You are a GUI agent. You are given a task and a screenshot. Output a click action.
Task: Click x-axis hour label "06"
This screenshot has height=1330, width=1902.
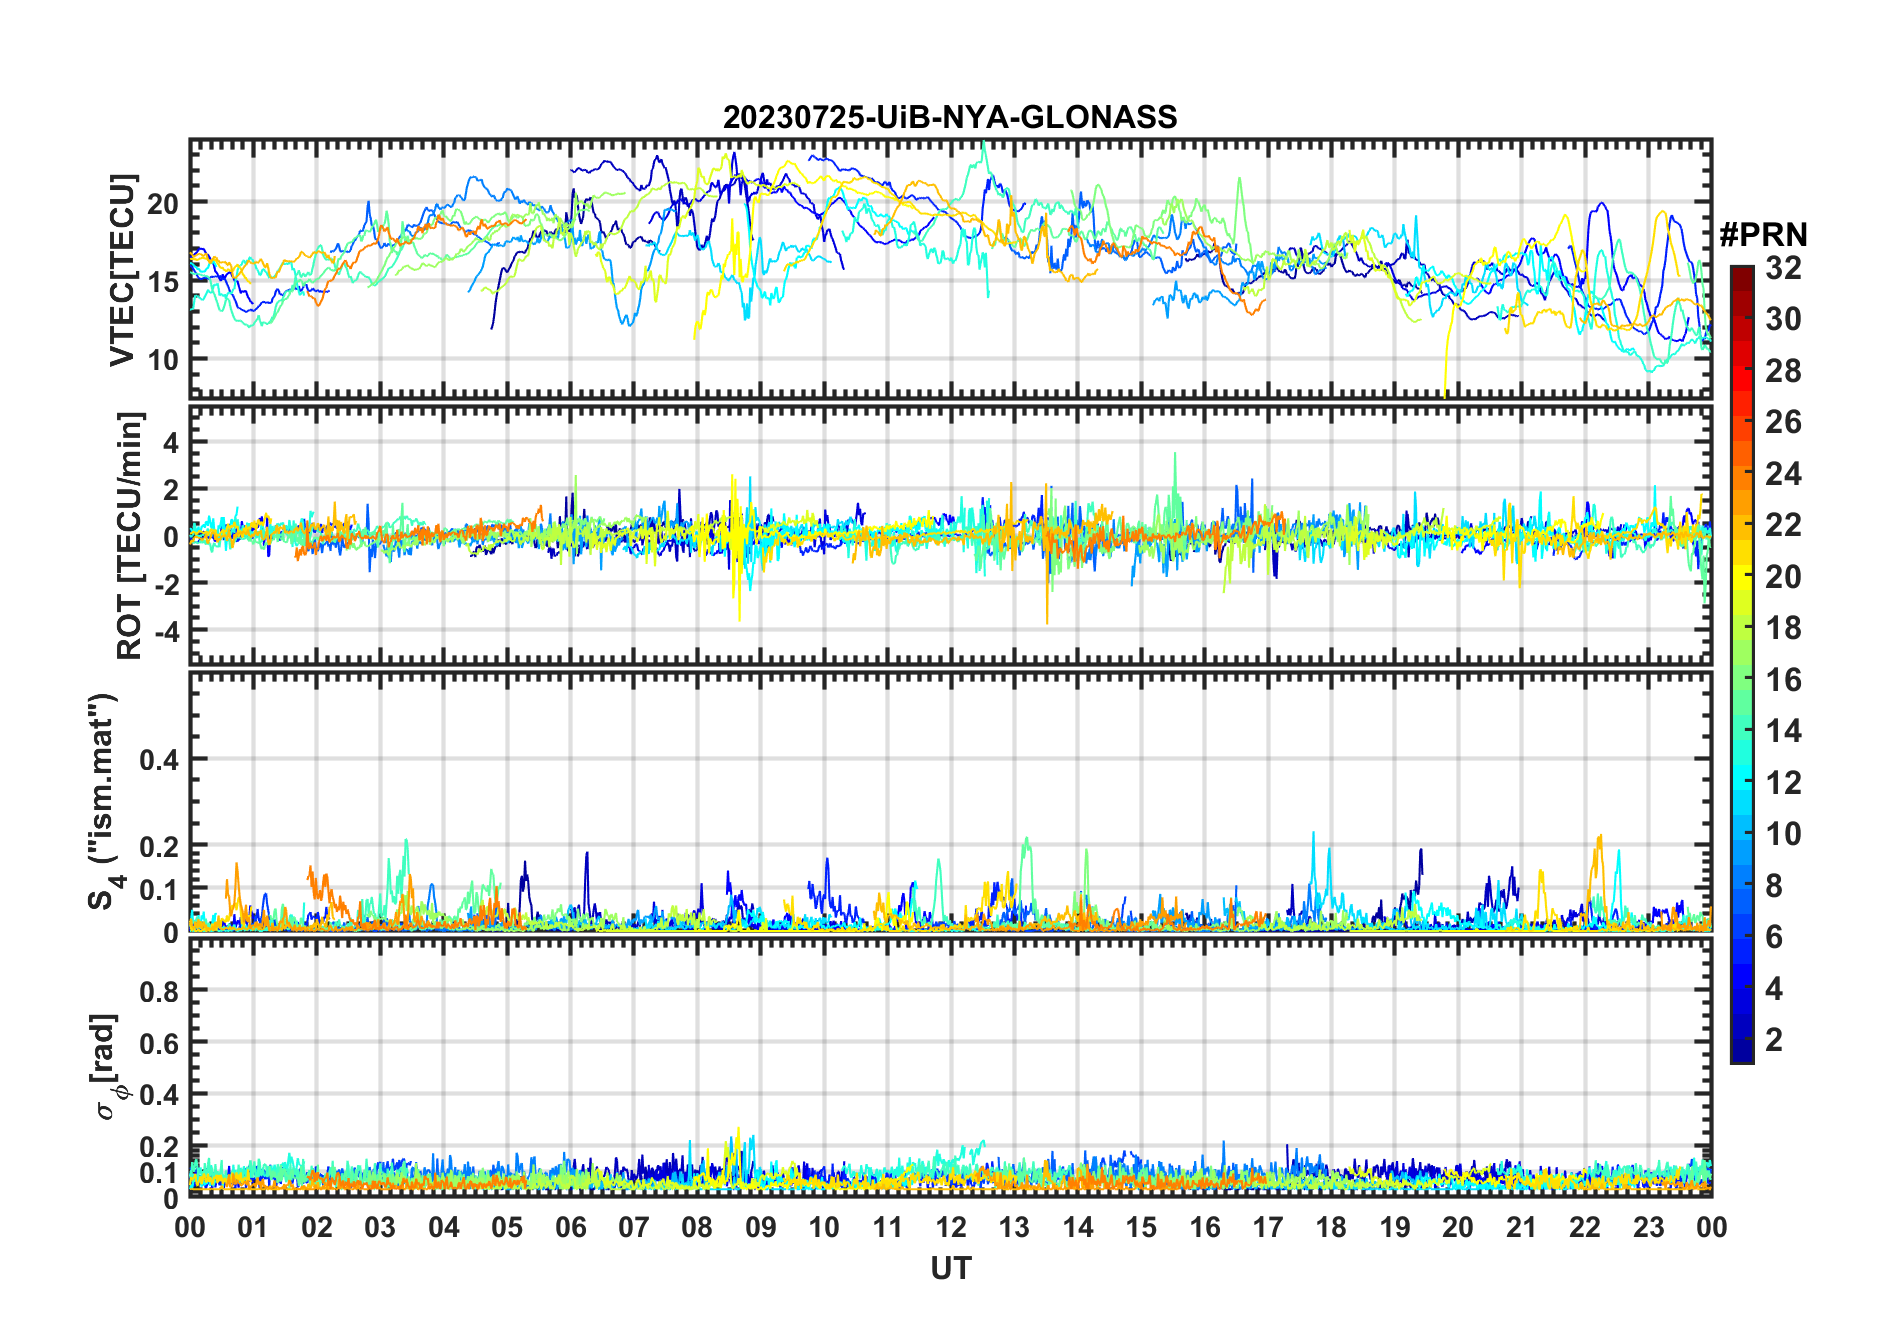(570, 1227)
